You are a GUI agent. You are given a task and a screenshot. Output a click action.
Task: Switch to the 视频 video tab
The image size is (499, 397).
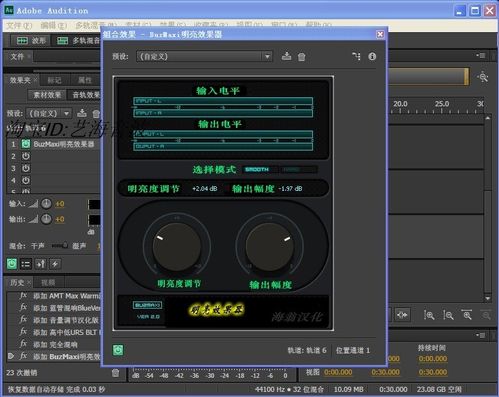click(x=48, y=283)
